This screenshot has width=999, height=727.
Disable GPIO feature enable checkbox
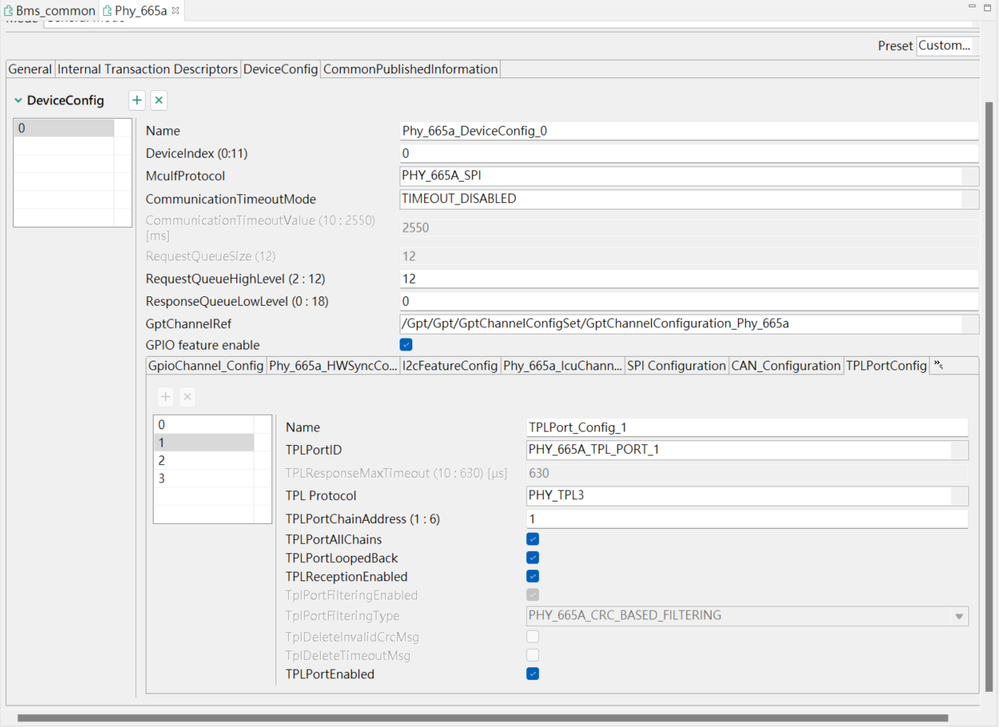[406, 345]
